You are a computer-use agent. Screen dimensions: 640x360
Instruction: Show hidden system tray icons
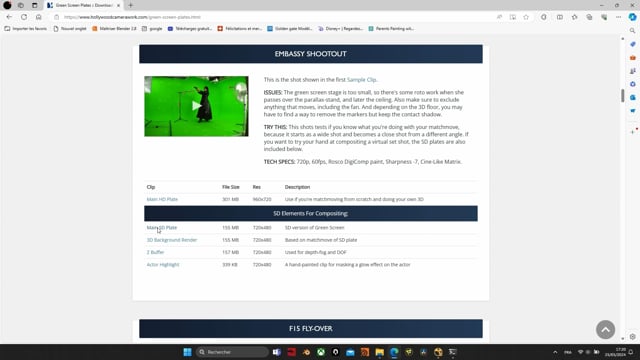click(555, 352)
